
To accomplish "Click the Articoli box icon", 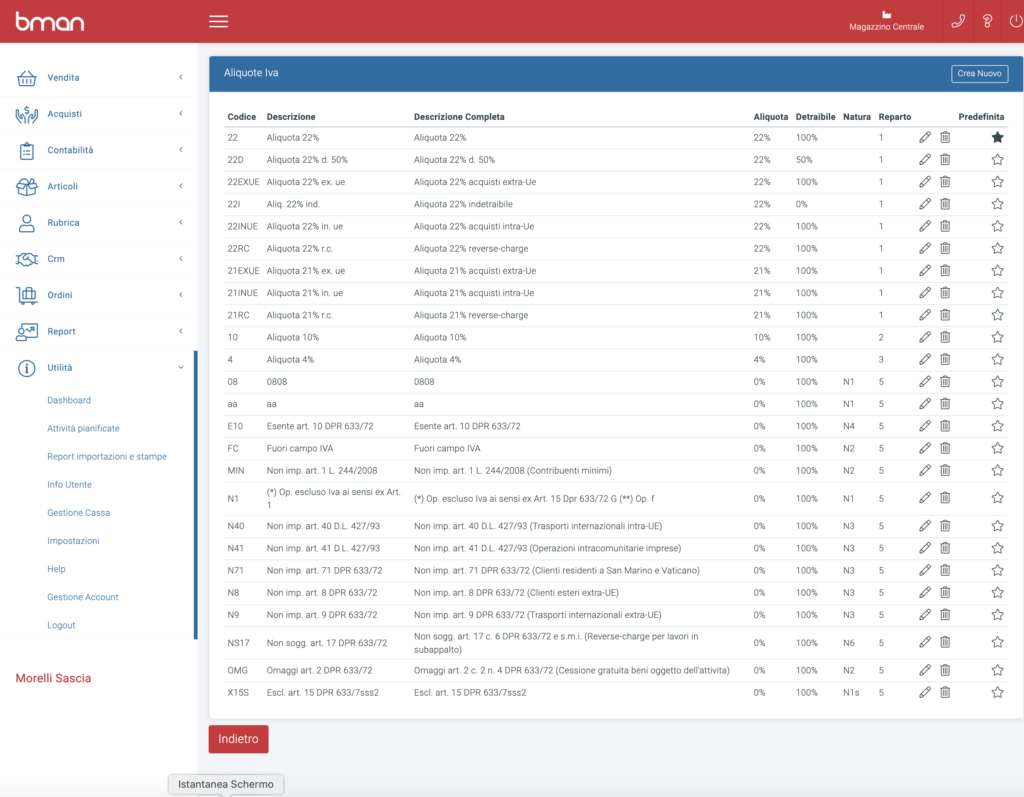I will [27, 187].
